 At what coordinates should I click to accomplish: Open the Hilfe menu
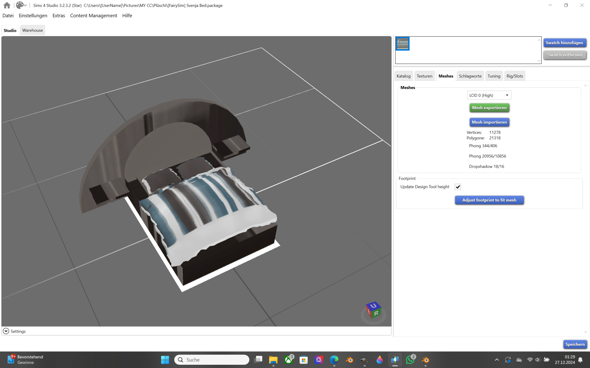(x=127, y=15)
